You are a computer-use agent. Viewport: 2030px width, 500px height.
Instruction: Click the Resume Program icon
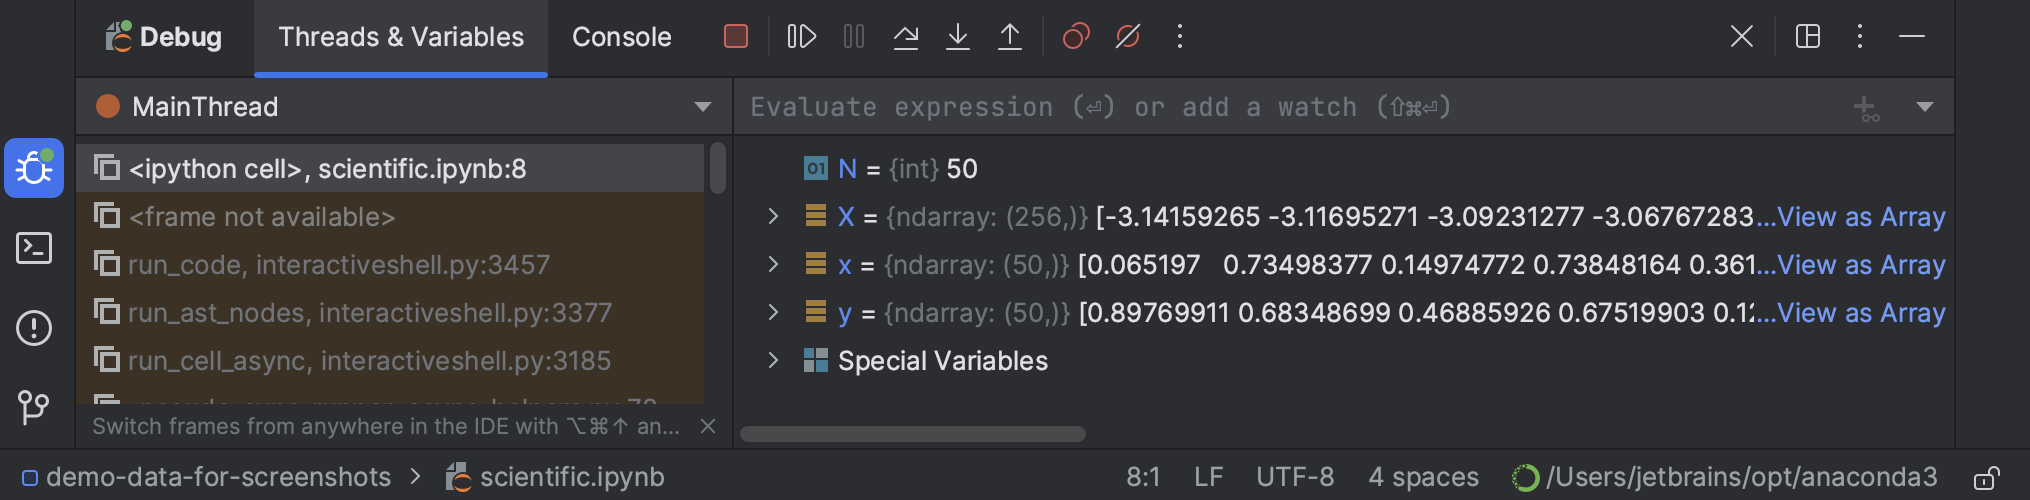click(x=802, y=37)
